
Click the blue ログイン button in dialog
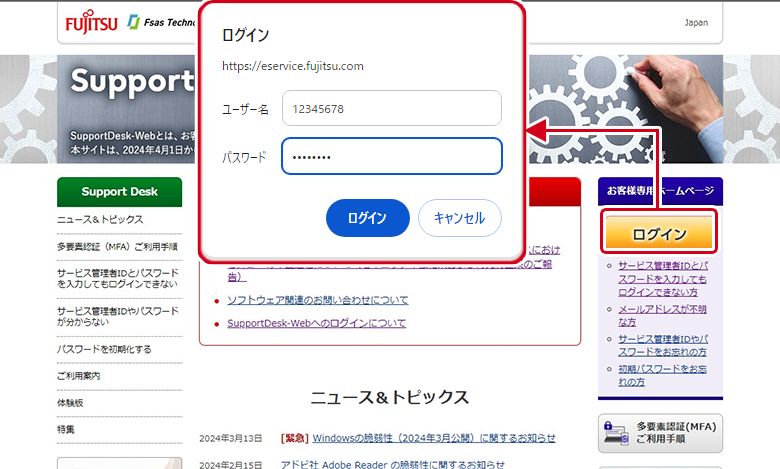[368, 218]
